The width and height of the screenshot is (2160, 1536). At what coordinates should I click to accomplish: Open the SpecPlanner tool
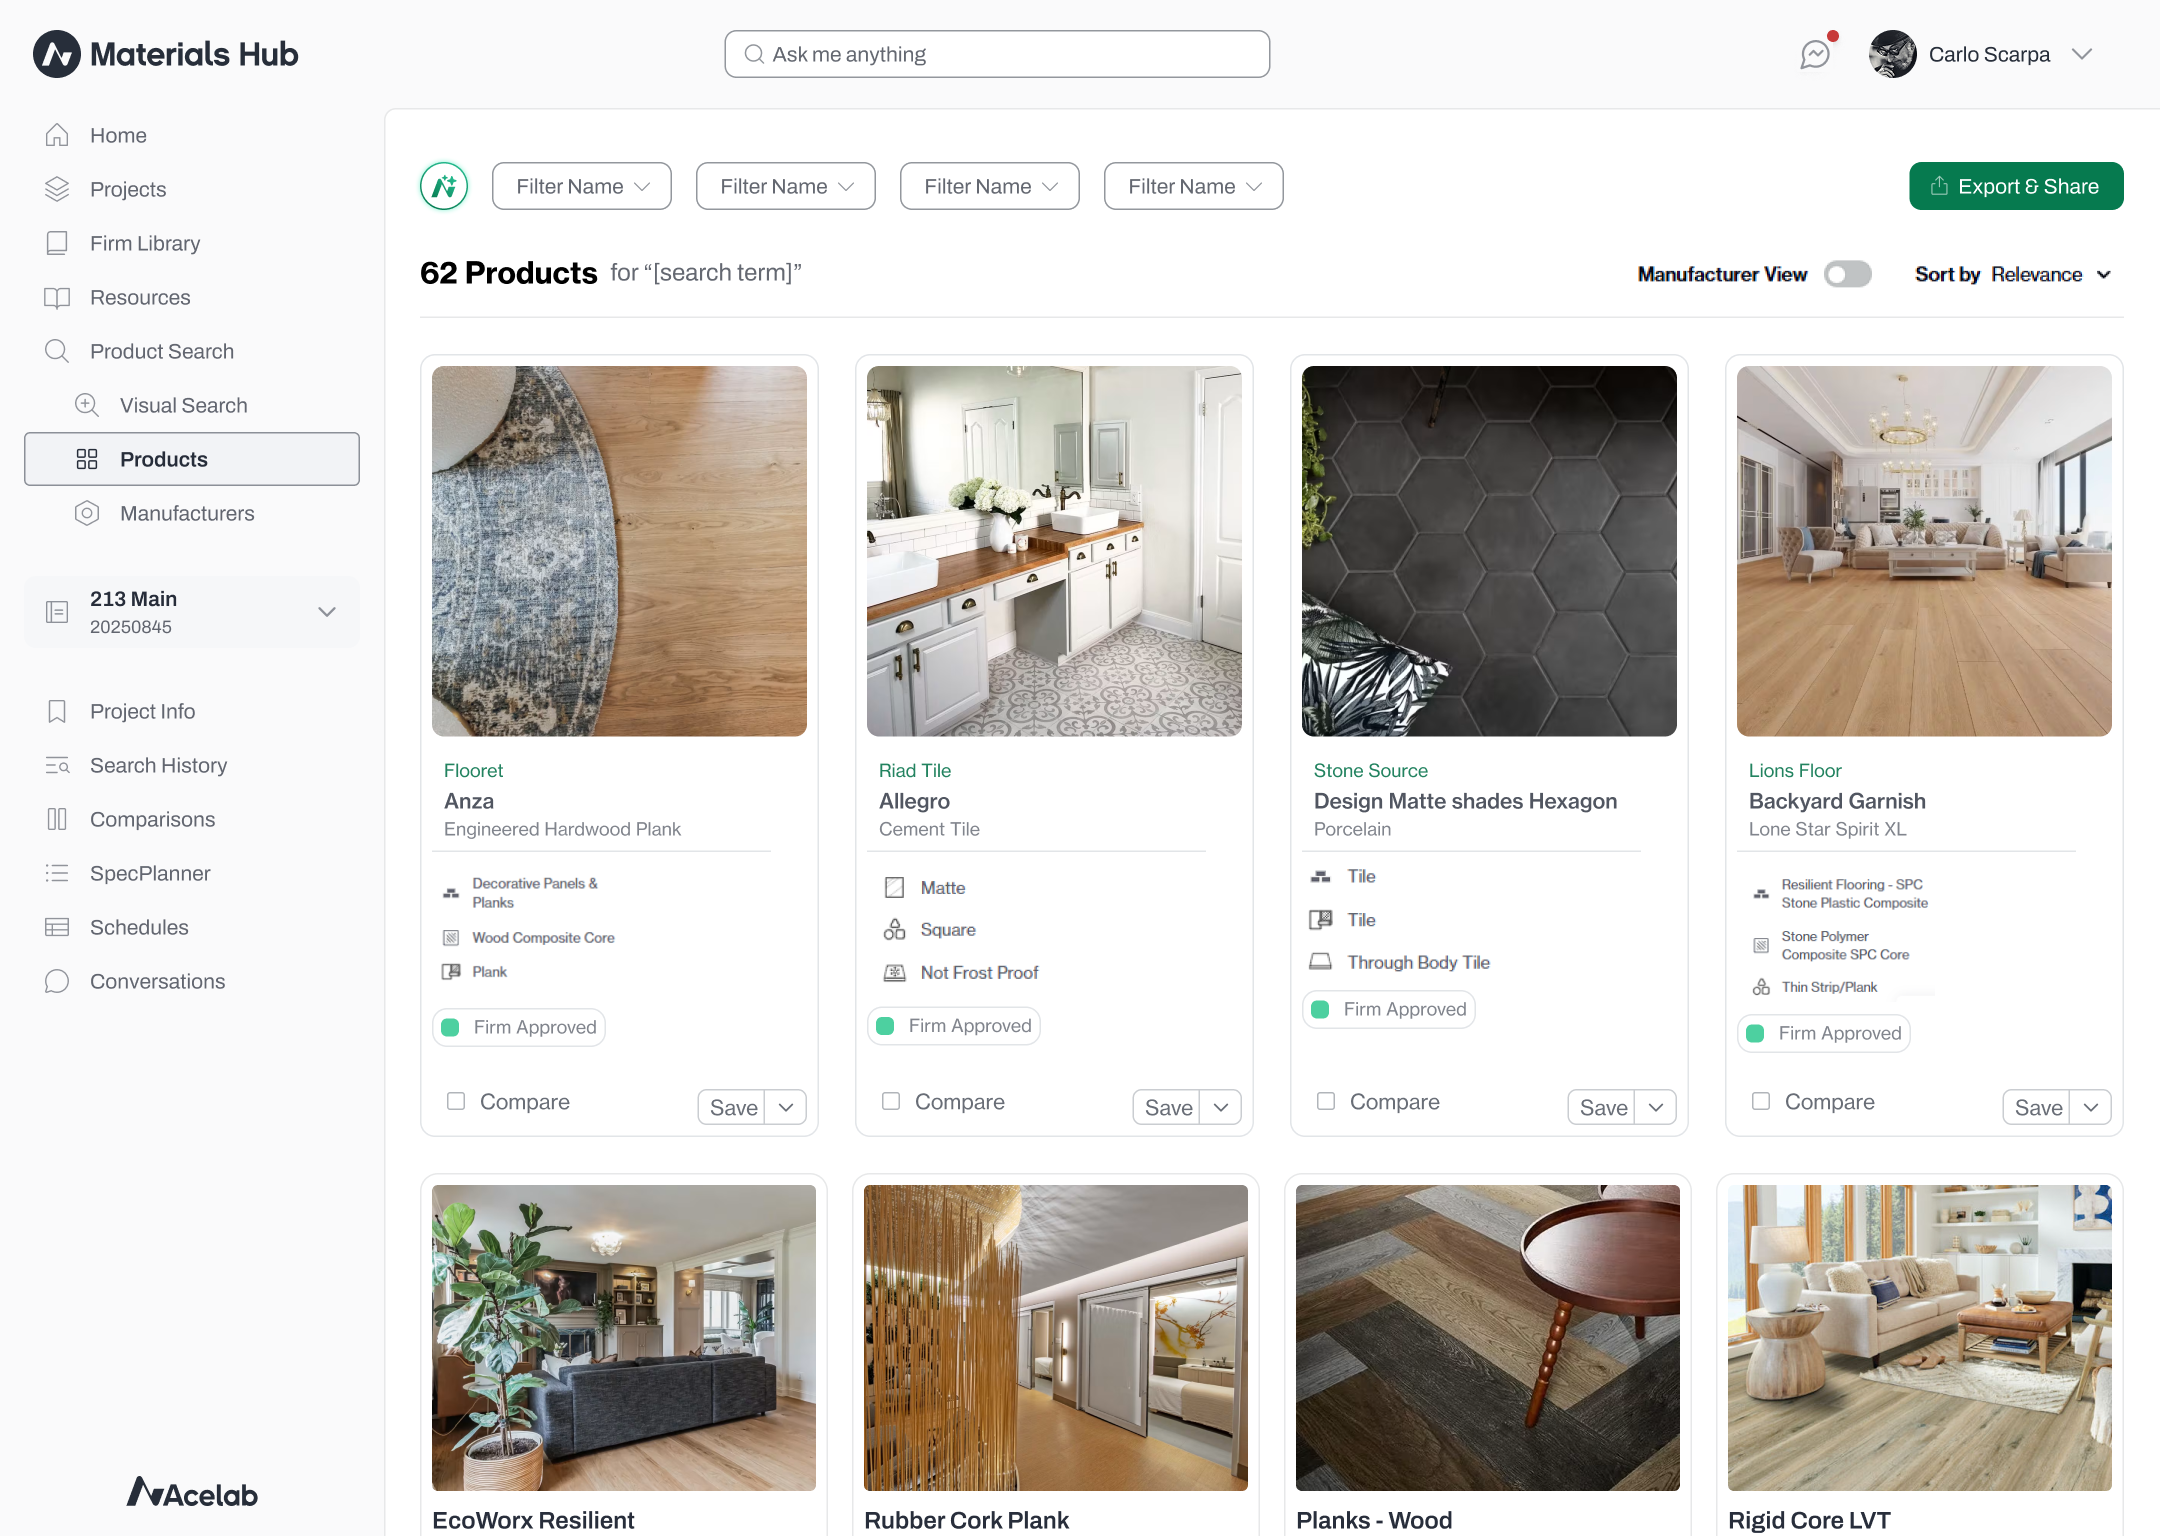[149, 872]
